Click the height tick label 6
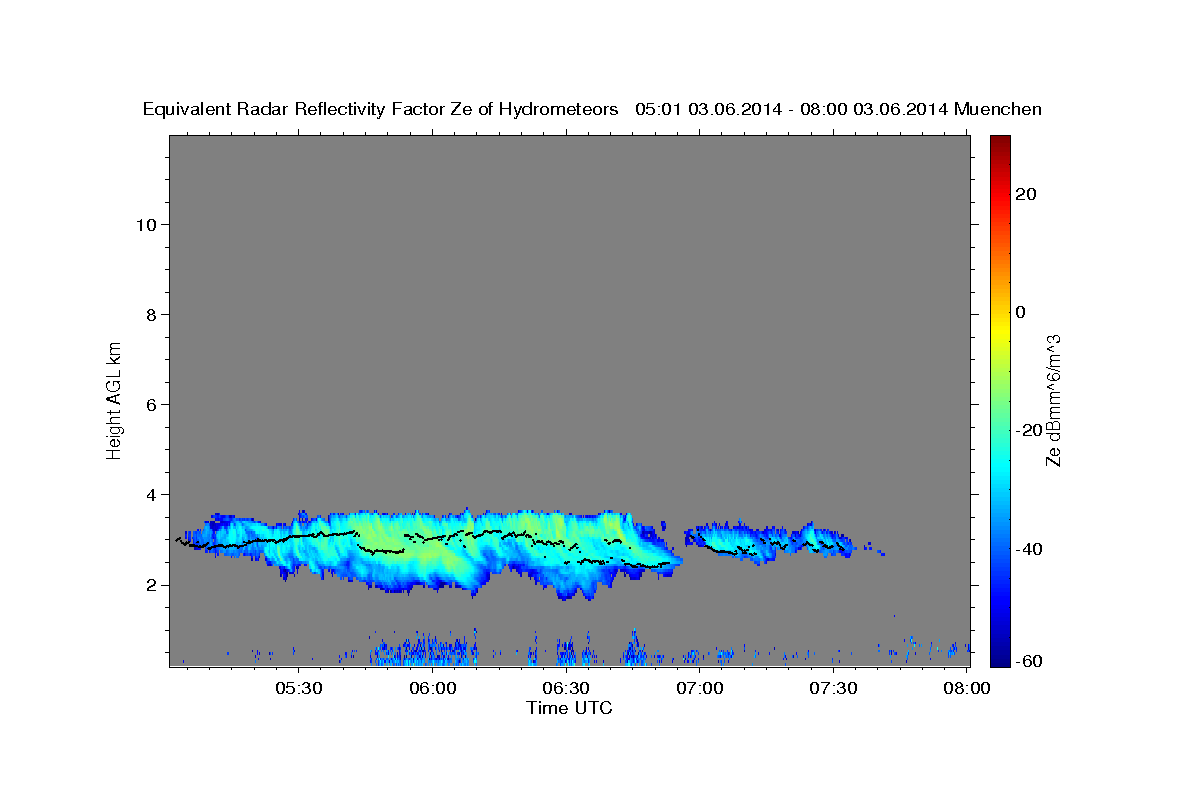Image resolution: width=1200 pixels, height=800 pixels. coord(152,404)
